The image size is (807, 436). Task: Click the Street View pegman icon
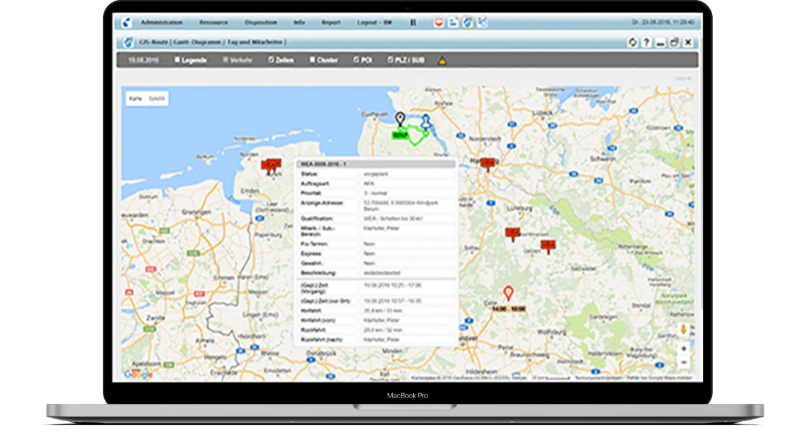[x=683, y=329]
